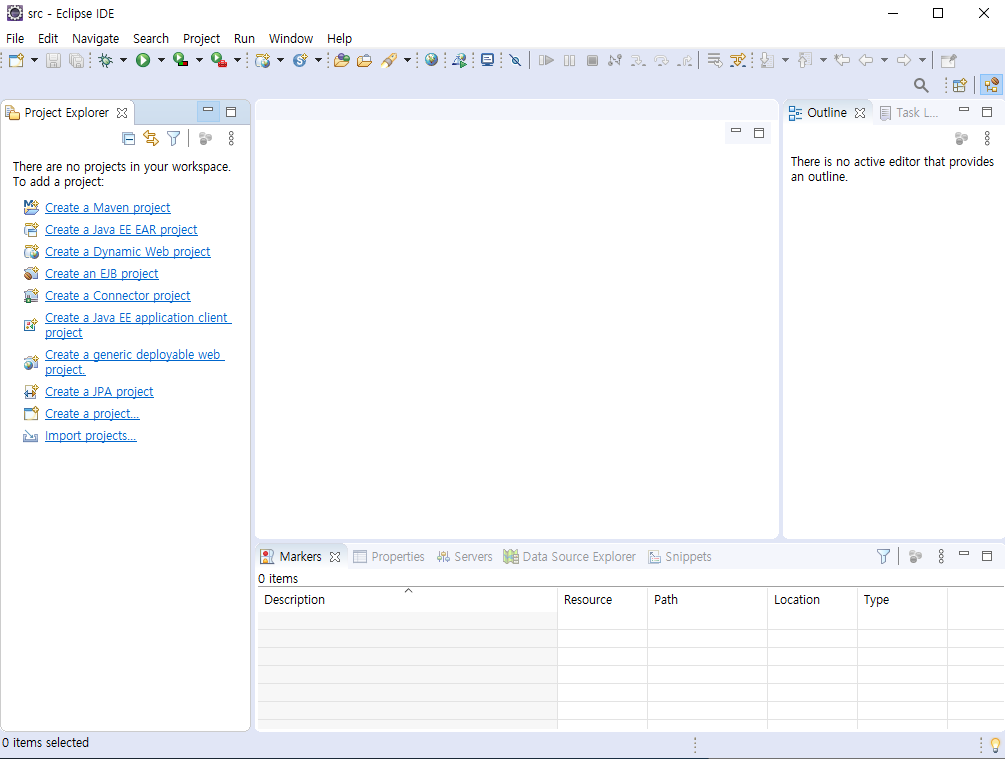This screenshot has height=759, width=1005.
Task: Click Create a Maven project link
Action: [108, 208]
